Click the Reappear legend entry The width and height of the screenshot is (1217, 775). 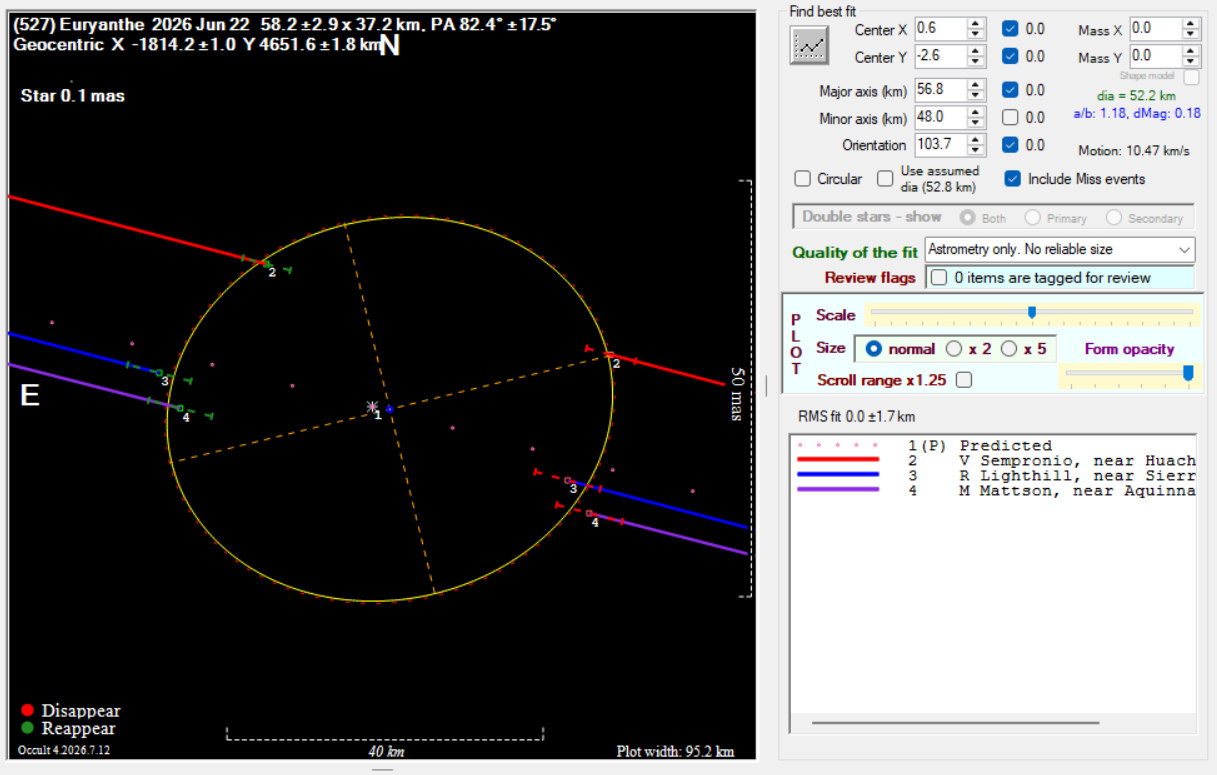tap(68, 729)
